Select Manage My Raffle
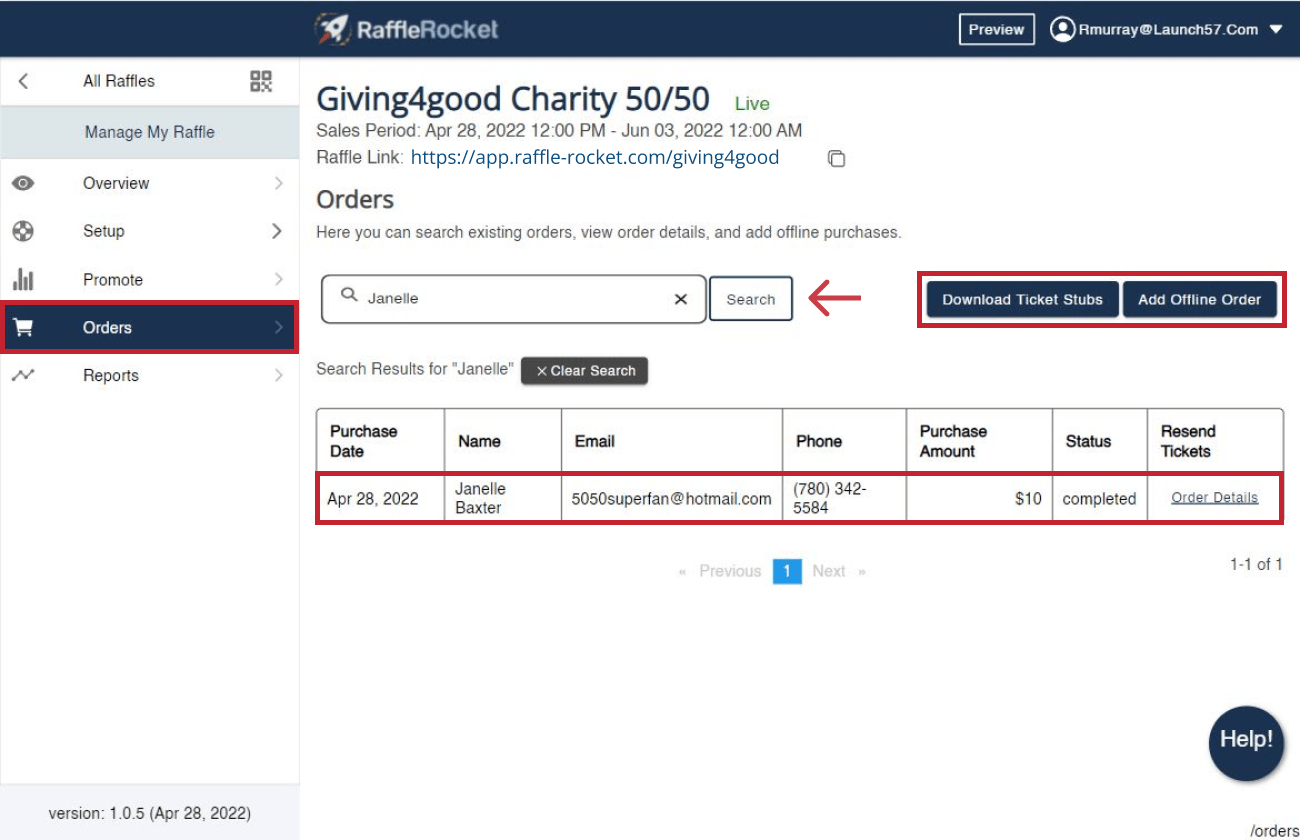 pos(150,132)
